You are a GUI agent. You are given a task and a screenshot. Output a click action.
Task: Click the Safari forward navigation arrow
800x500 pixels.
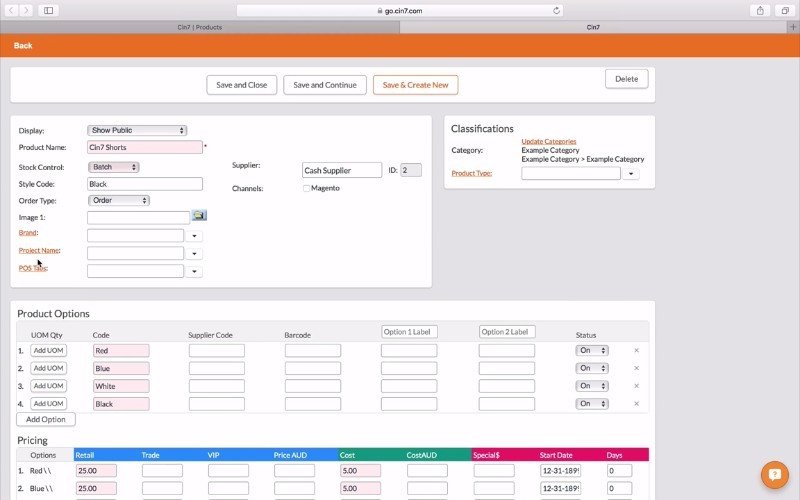[27, 10]
